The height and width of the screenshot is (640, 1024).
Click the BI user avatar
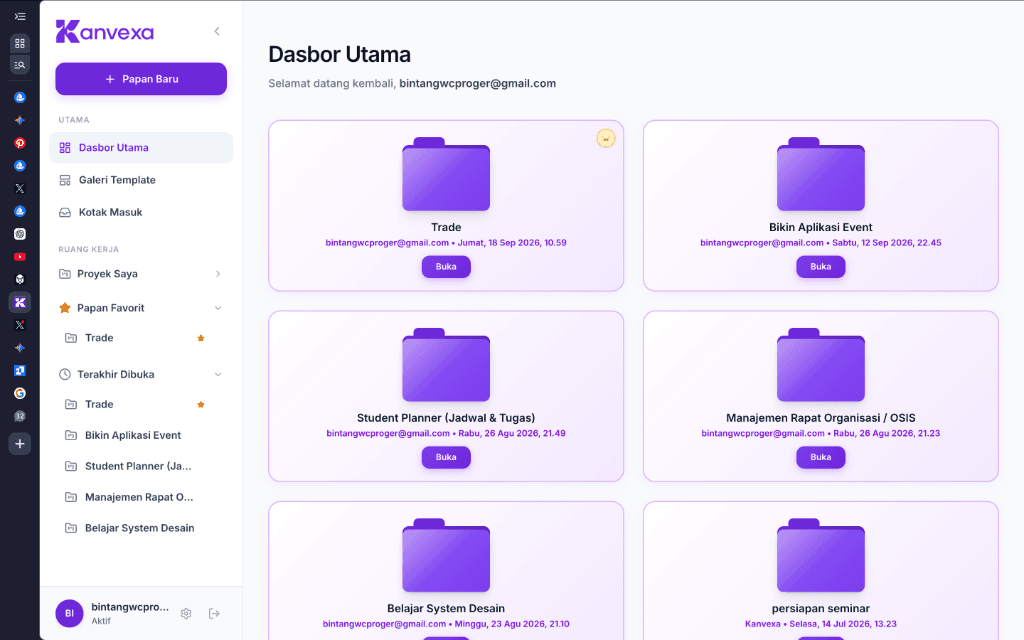69,613
